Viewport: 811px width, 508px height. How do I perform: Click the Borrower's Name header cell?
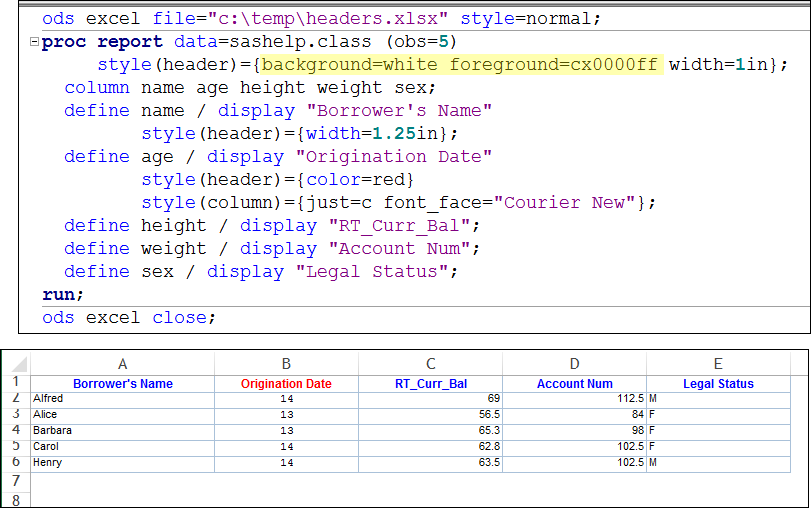[x=122, y=383]
